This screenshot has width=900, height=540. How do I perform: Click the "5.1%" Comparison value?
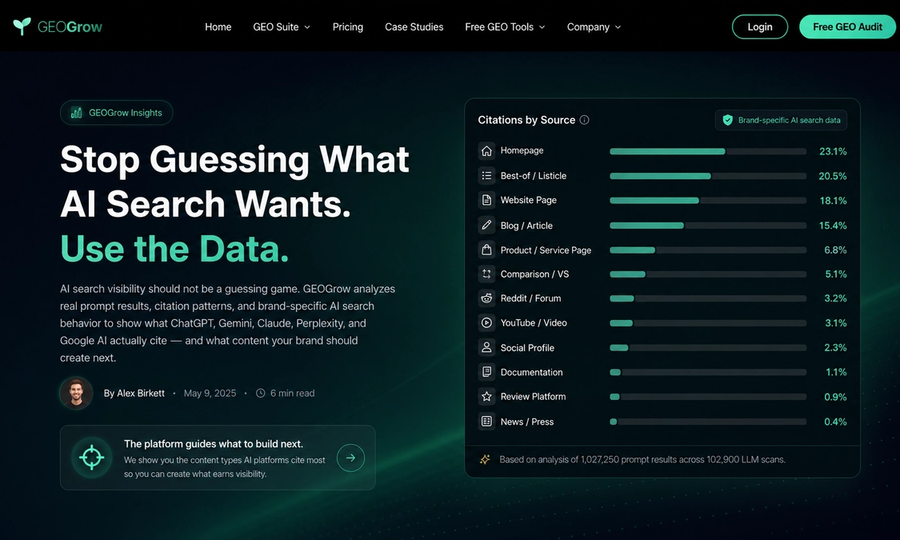coord(836,274)
